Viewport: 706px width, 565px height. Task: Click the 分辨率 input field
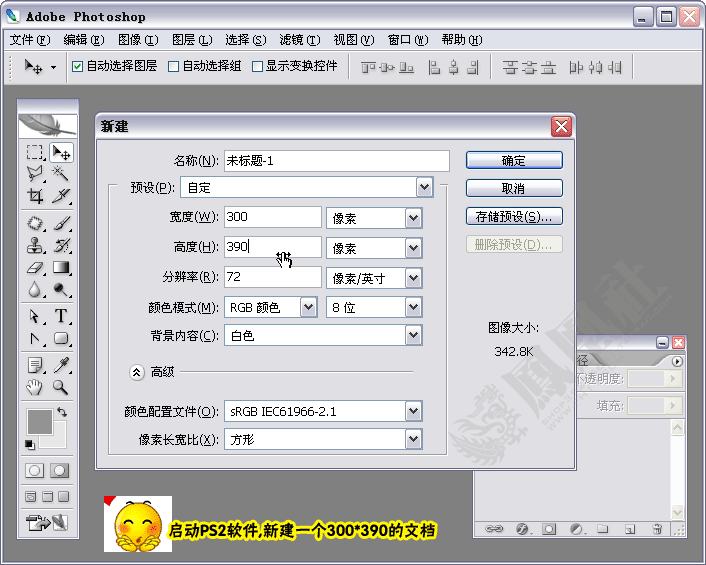point(273,277)
